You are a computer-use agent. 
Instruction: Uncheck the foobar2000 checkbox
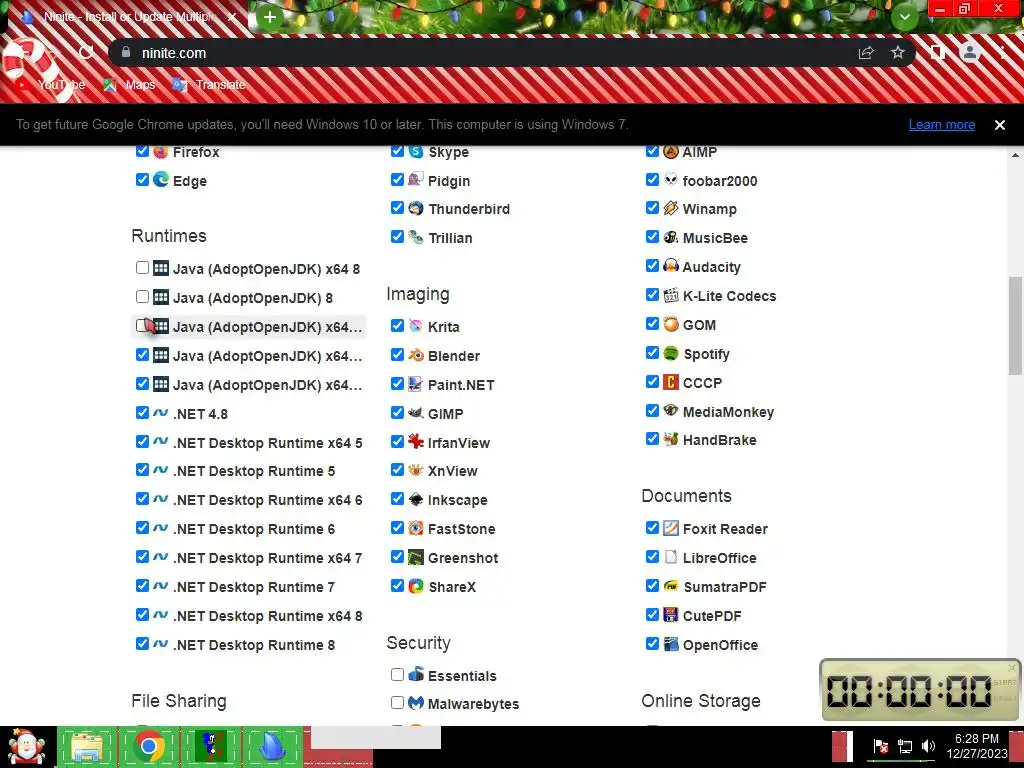[652, 180]
